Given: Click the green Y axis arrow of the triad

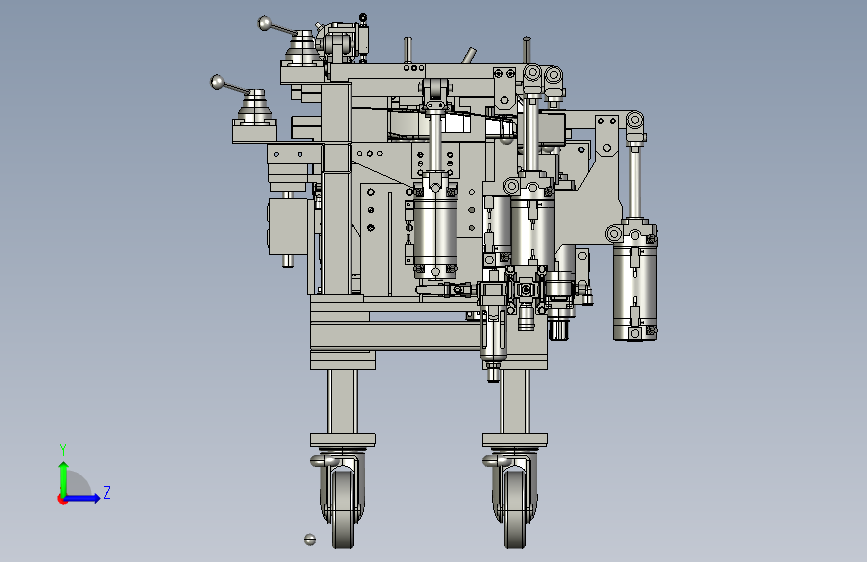Looking at the screenshot, I should pyautogui.click(x=63, y=478).
